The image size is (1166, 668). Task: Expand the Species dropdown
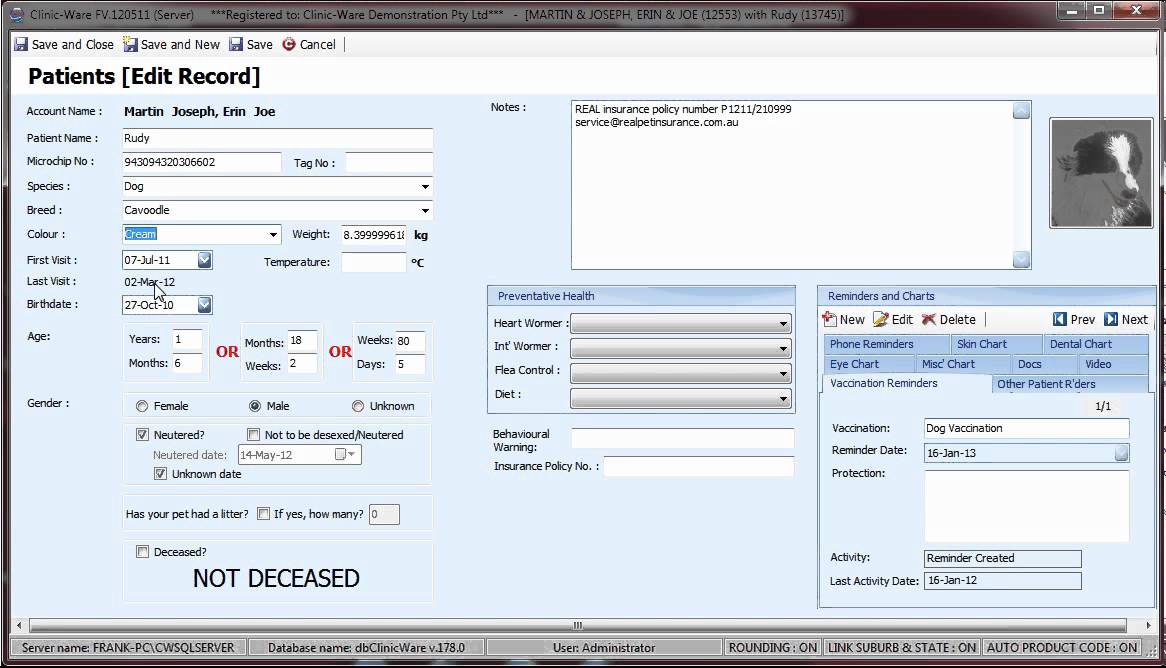pos(425,187)
